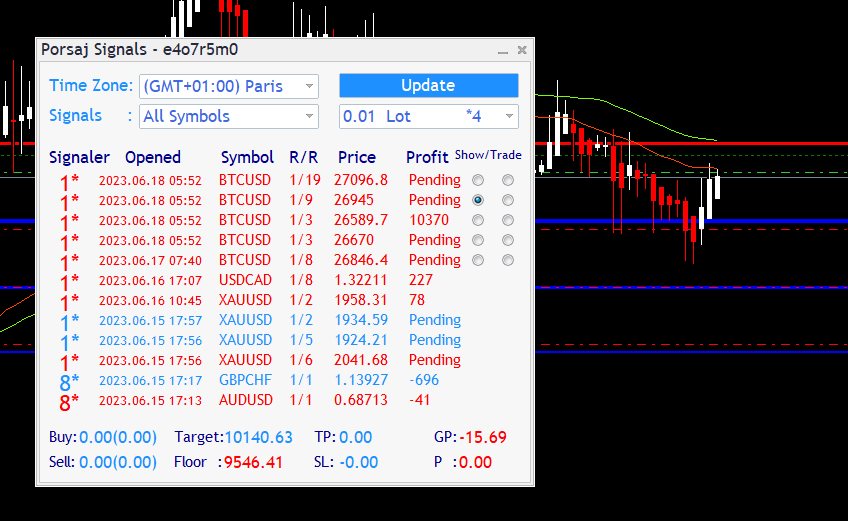Click profit value -41 for AUDUSD

tap(420, 400)
